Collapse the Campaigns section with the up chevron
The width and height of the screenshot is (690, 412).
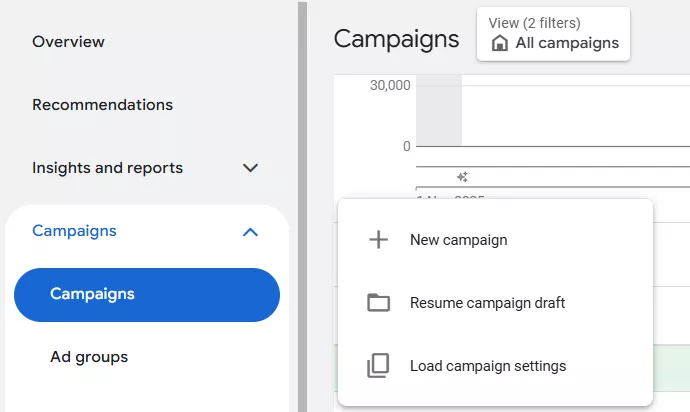point(251,231)
